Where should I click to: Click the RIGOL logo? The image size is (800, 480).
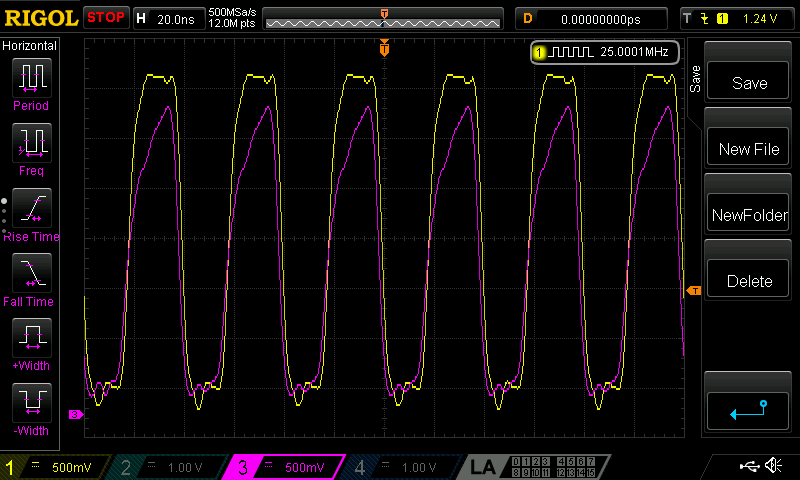tap(41, 18)
